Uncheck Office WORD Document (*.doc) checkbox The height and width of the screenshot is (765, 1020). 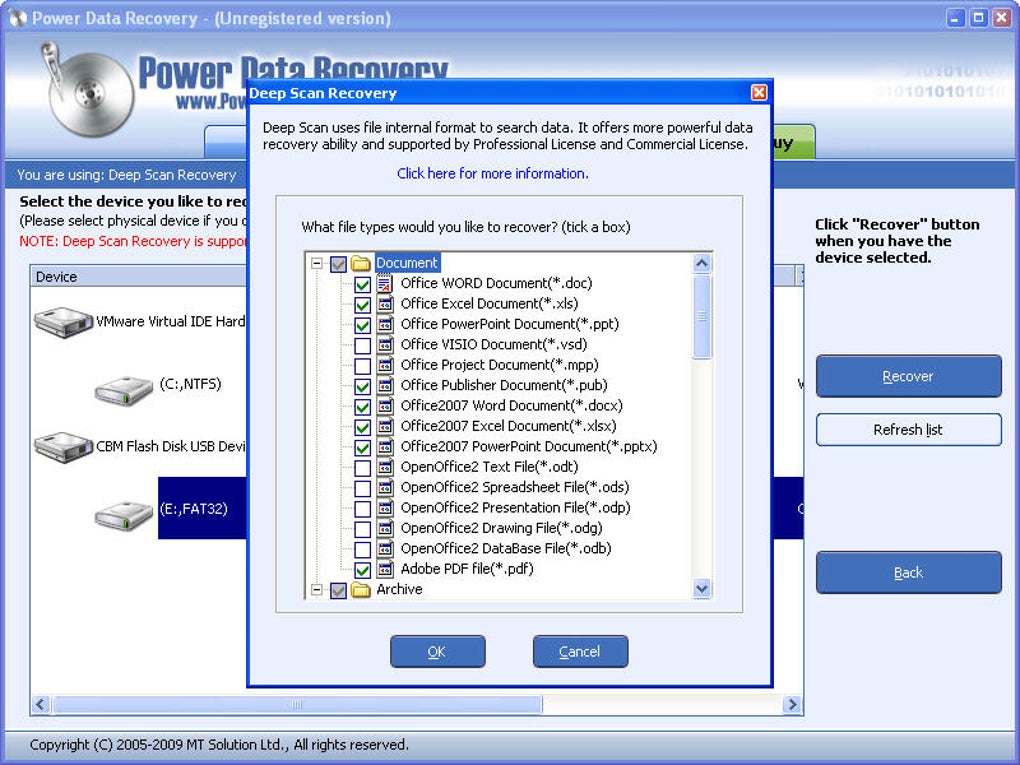tap(362, 284)
